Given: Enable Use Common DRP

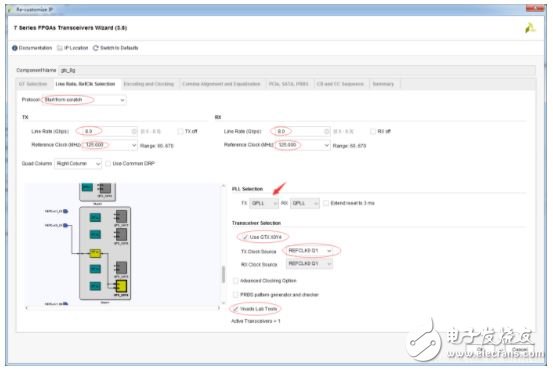Looking at the screenshot, I should click(x=108, y=164).
